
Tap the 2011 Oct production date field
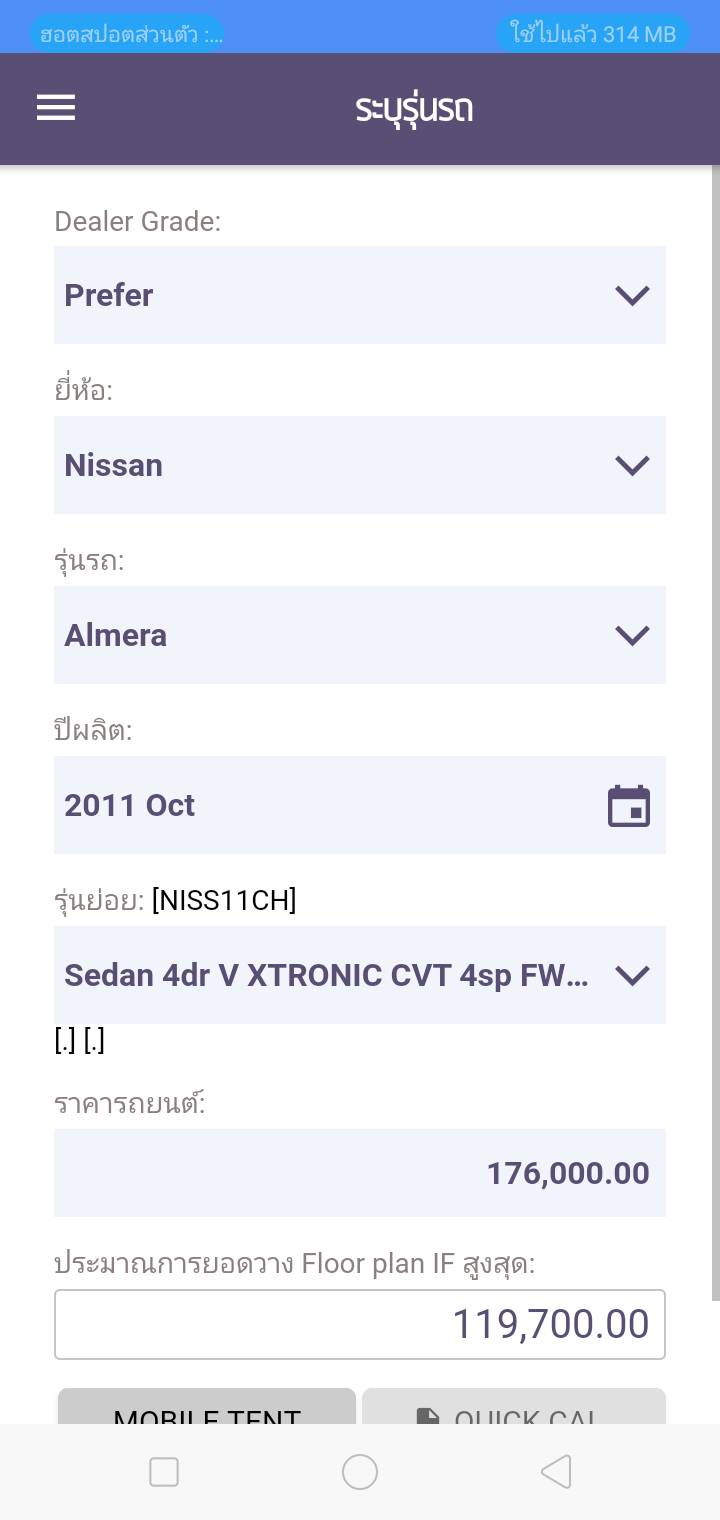320,805
